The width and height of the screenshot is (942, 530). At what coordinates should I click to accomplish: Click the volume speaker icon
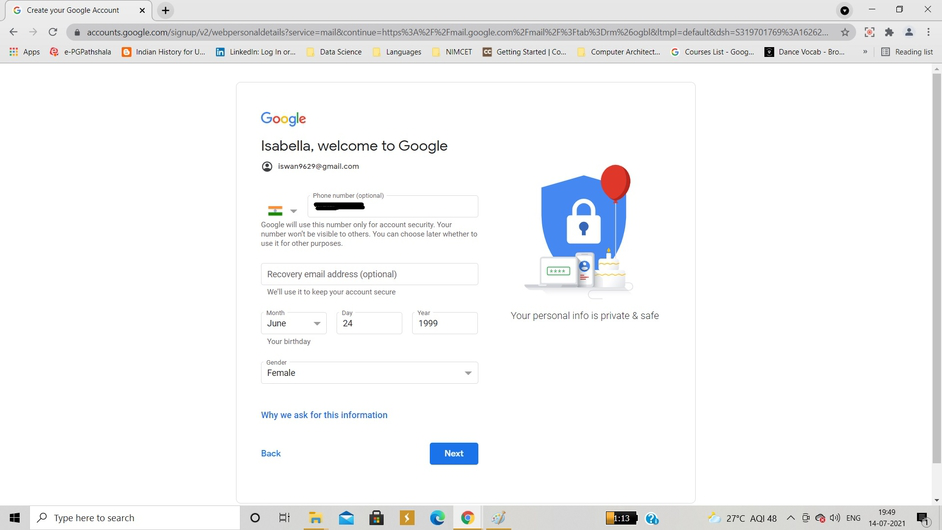pyautogui.click(x=834, y=518)
